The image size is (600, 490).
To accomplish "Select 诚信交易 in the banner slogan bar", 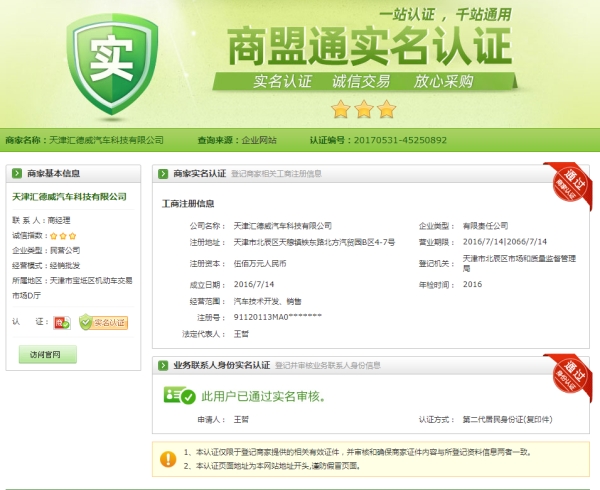I will [360, 81].
